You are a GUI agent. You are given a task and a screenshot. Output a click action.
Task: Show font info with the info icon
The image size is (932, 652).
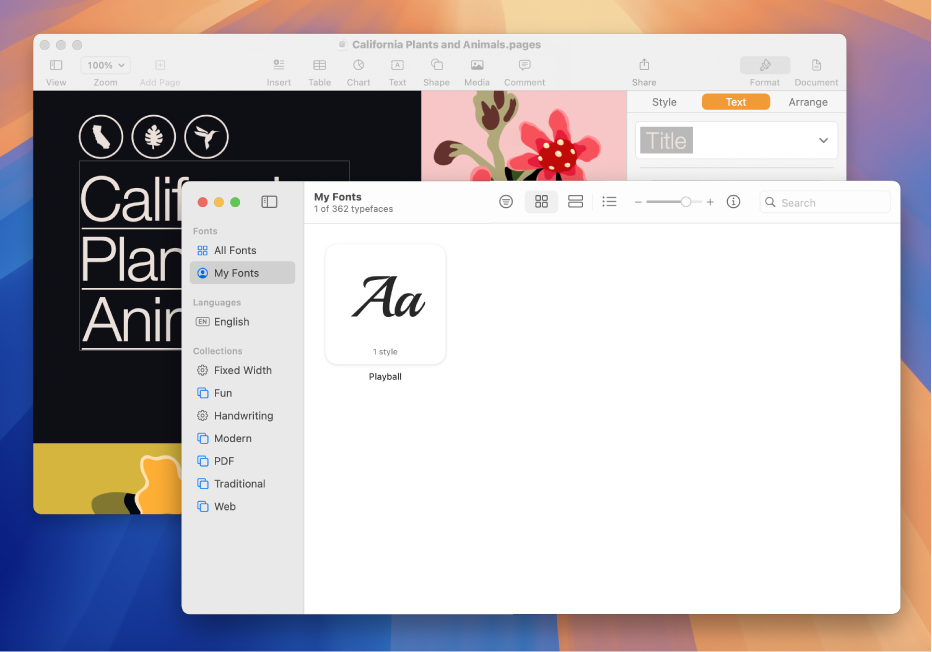733,202
